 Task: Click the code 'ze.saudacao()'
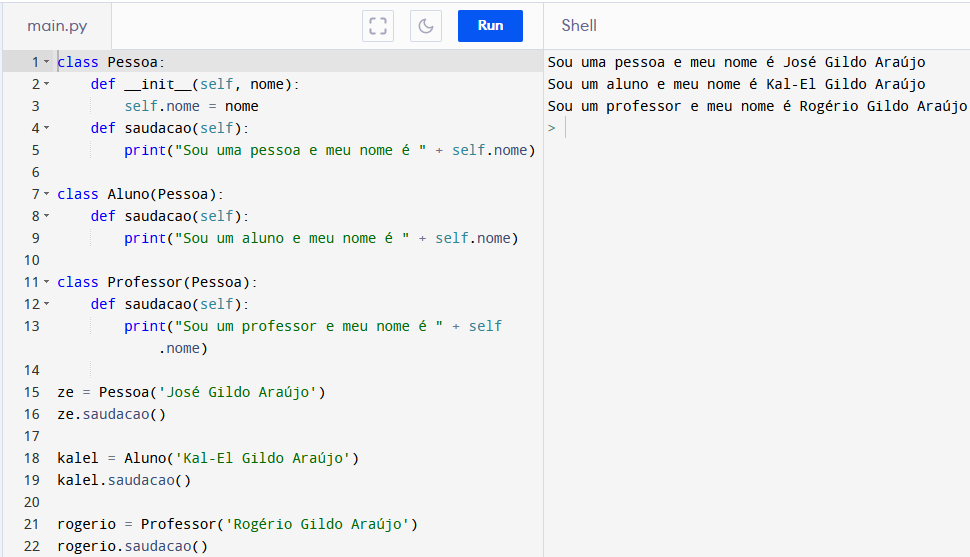click(x=111, y=414)
